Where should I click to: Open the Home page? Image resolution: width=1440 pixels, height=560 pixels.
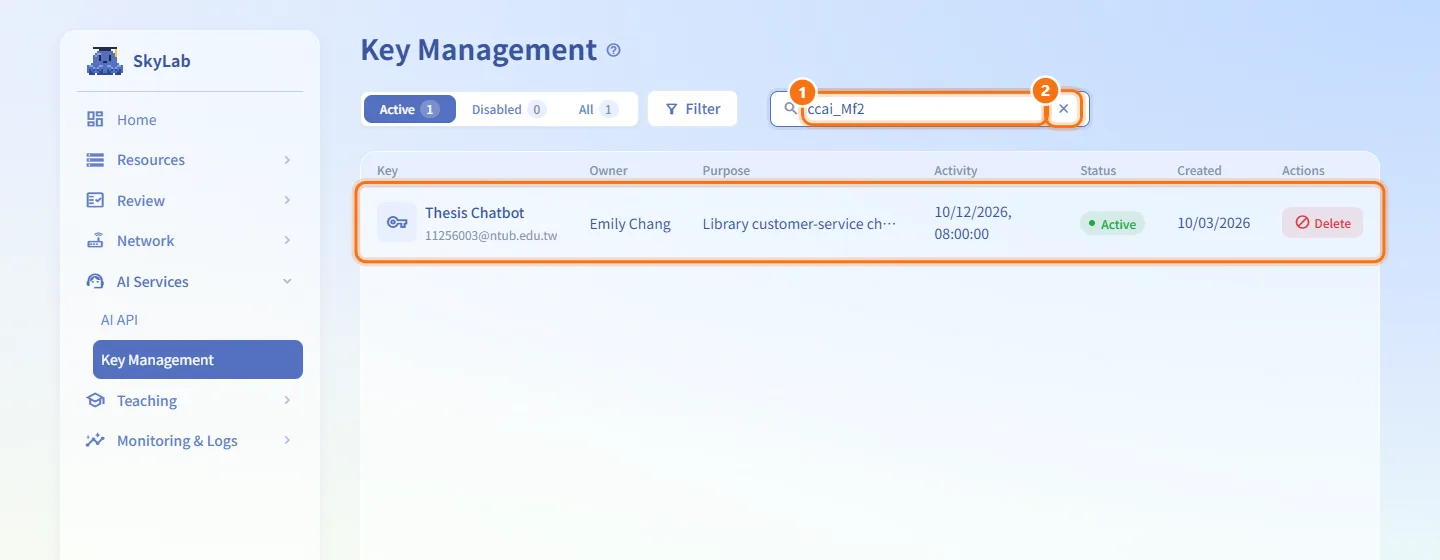[190, 120]
